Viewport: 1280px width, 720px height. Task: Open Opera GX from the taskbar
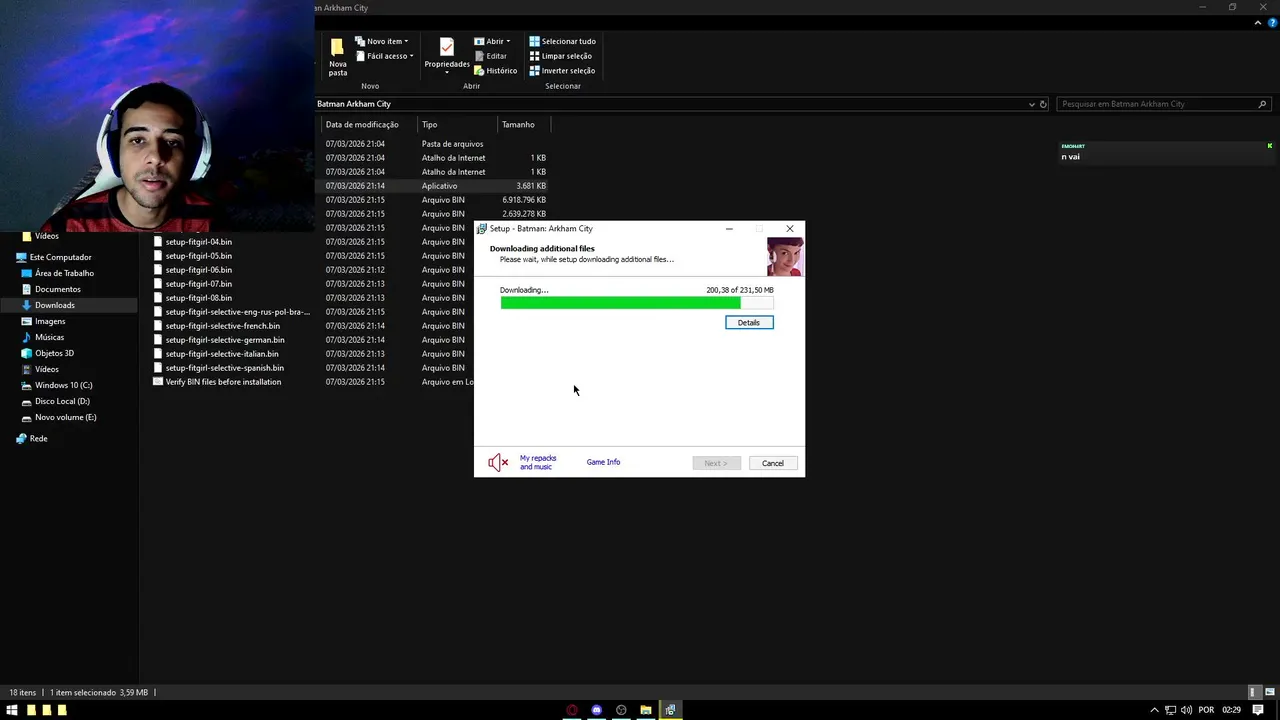coord(572,710)
